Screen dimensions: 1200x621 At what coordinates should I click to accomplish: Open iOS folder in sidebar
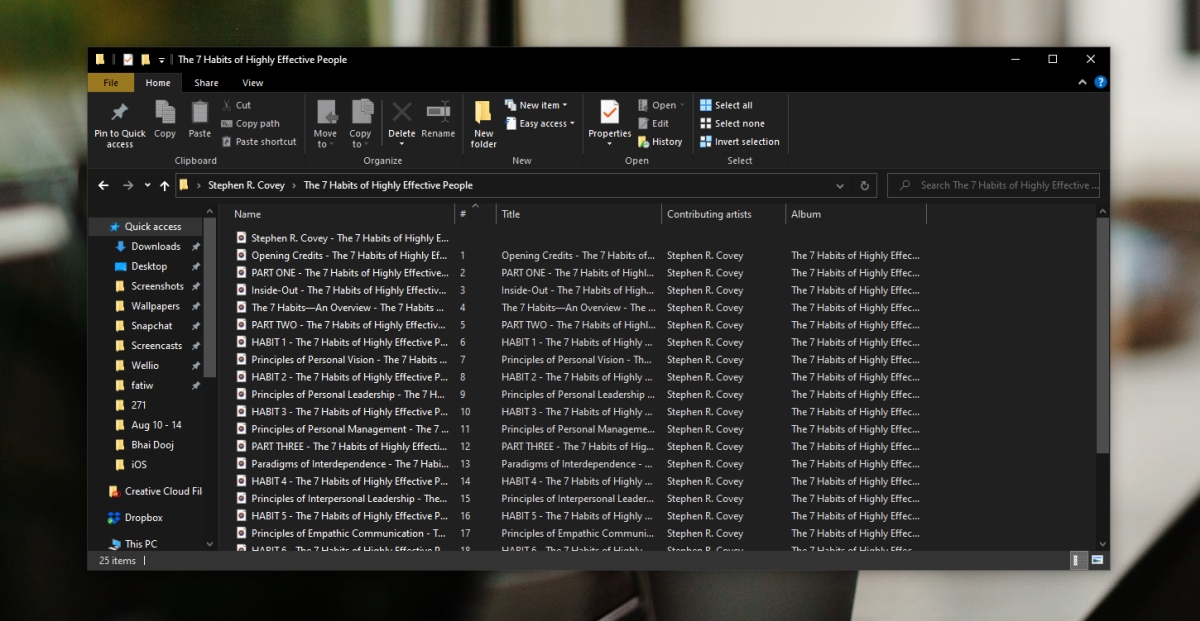click(x=139, y=465)
